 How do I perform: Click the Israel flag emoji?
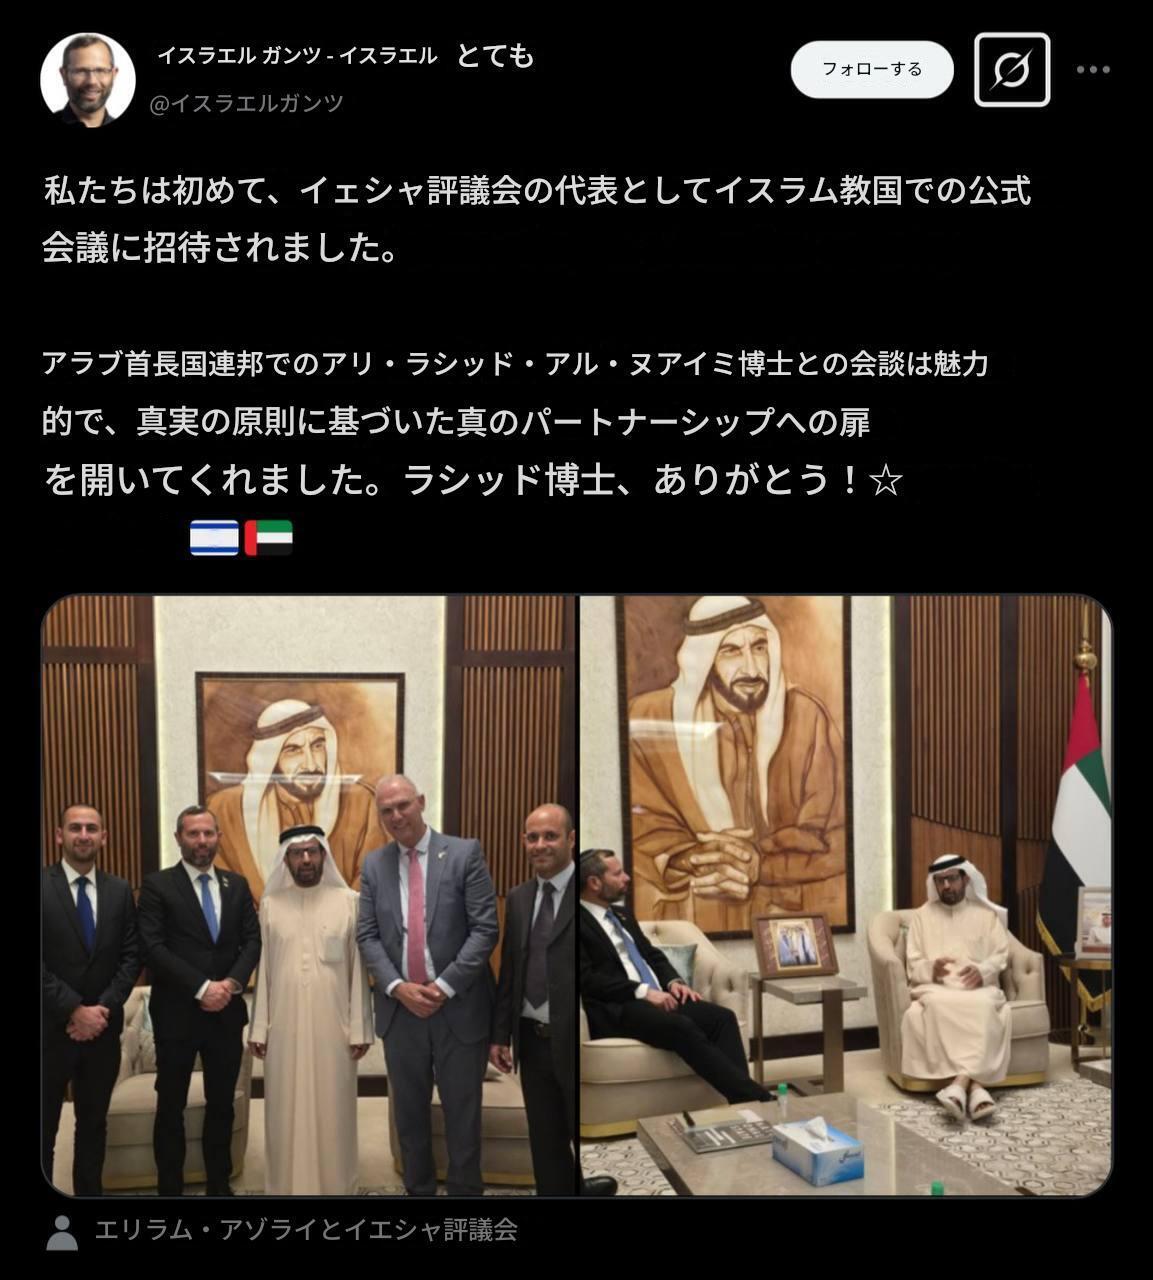(x=214, y=538)
